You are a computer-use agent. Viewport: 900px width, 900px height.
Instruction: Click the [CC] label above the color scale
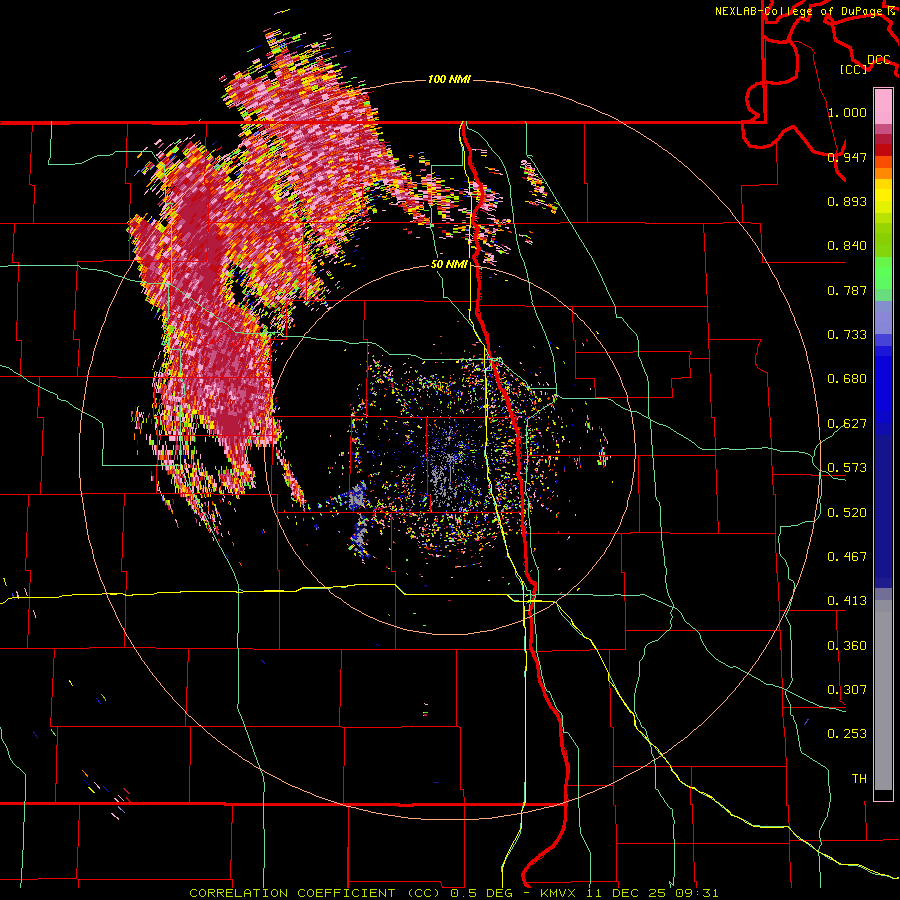(x=854, y=69)
